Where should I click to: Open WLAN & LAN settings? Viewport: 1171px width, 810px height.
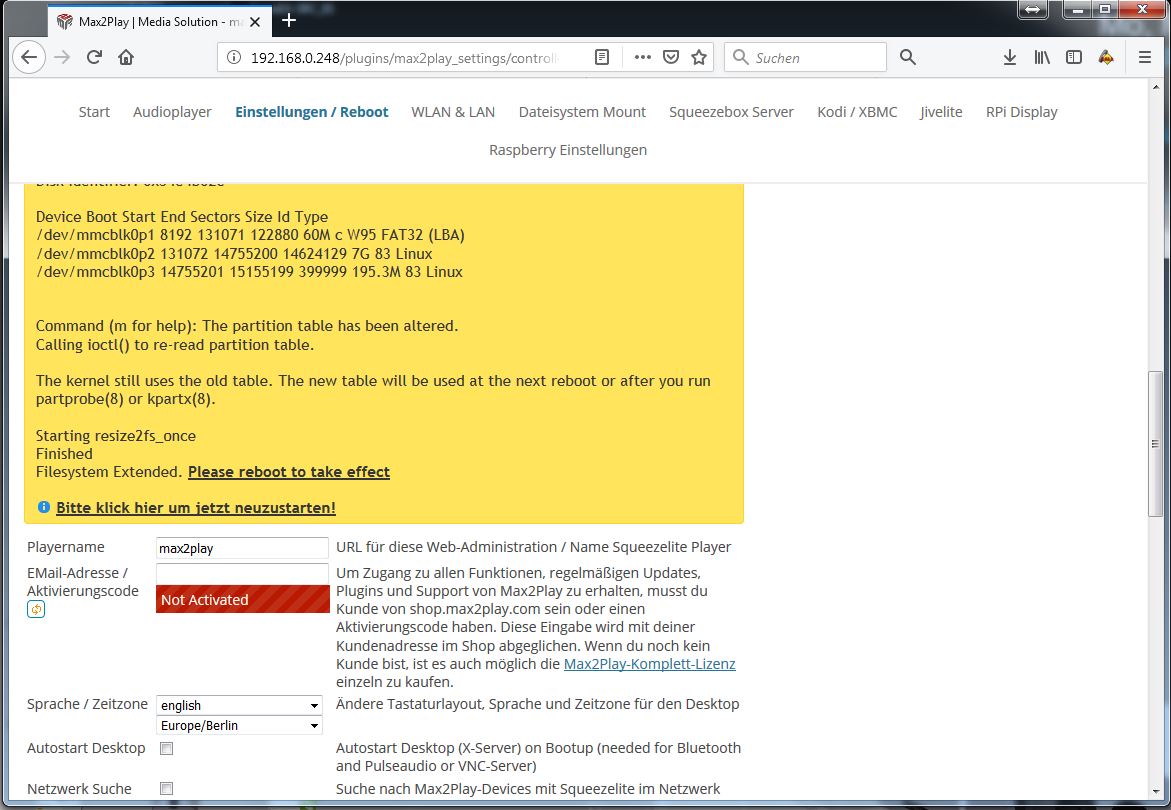tap(453, 112)
